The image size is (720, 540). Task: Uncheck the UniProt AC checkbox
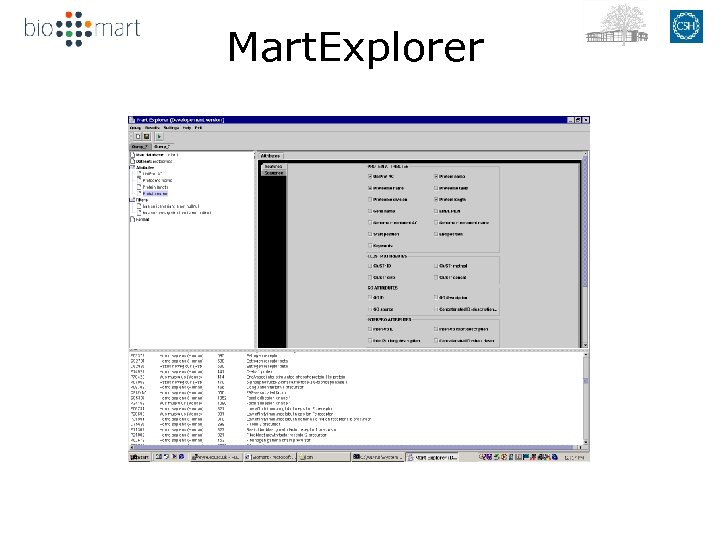(370, 176)
